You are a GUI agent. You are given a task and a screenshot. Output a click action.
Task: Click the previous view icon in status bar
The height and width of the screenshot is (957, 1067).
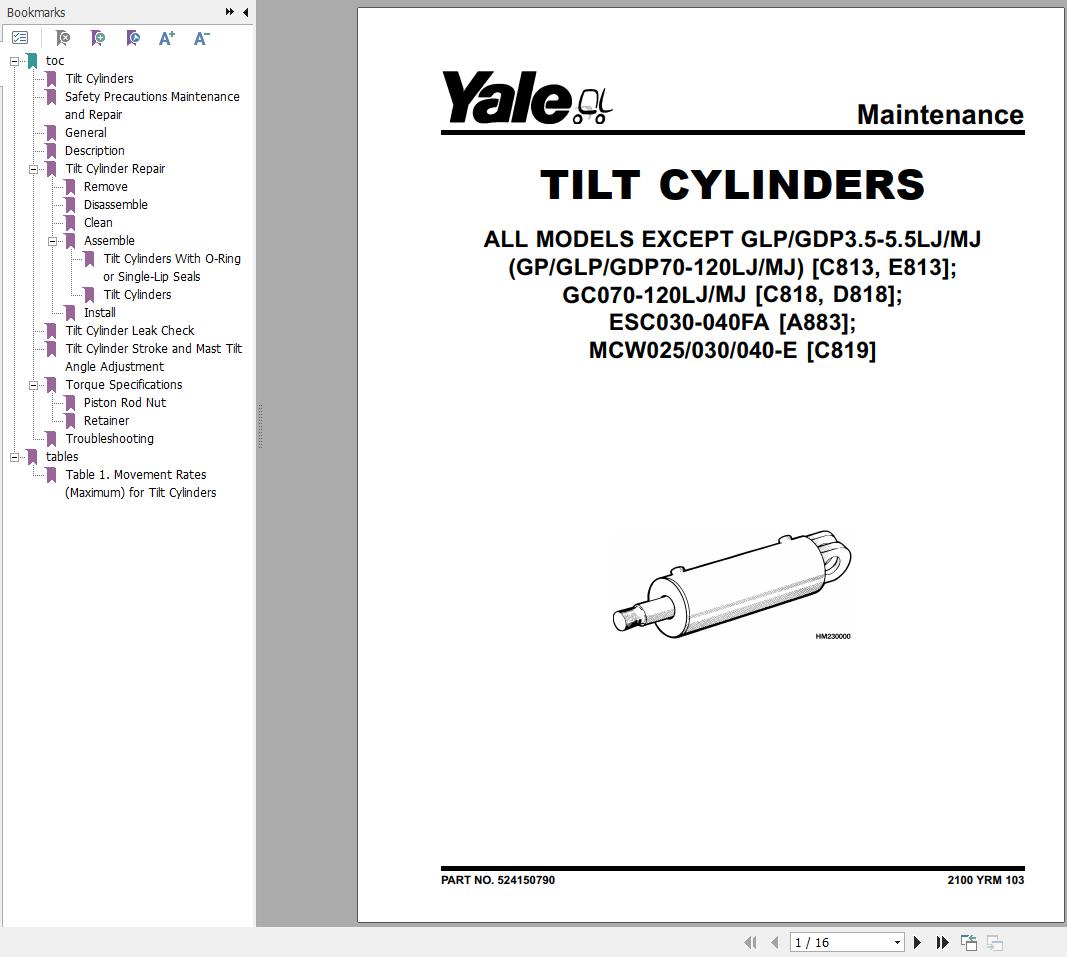pyautogui.click(x=968, y=943)
